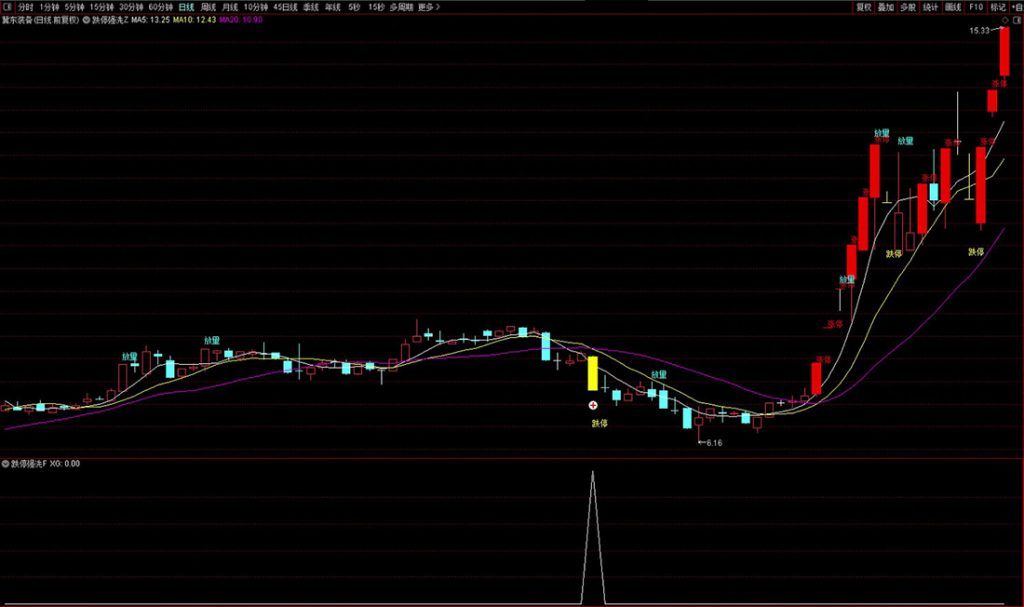Click the yellow 跌停 candlestick
The height and width of the screenshot is (607, 1024).
(x=592, y=373)
